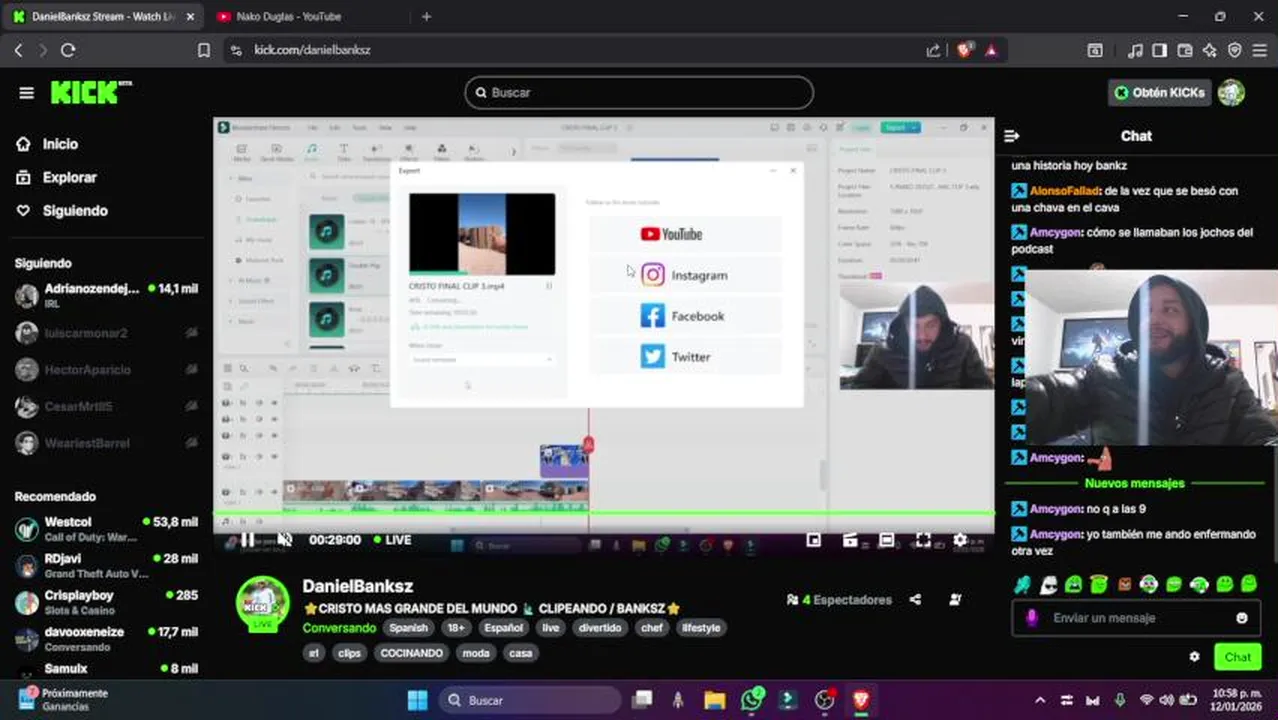
Task: Open File Explorer from taskbar
Action: pos(714,700)
